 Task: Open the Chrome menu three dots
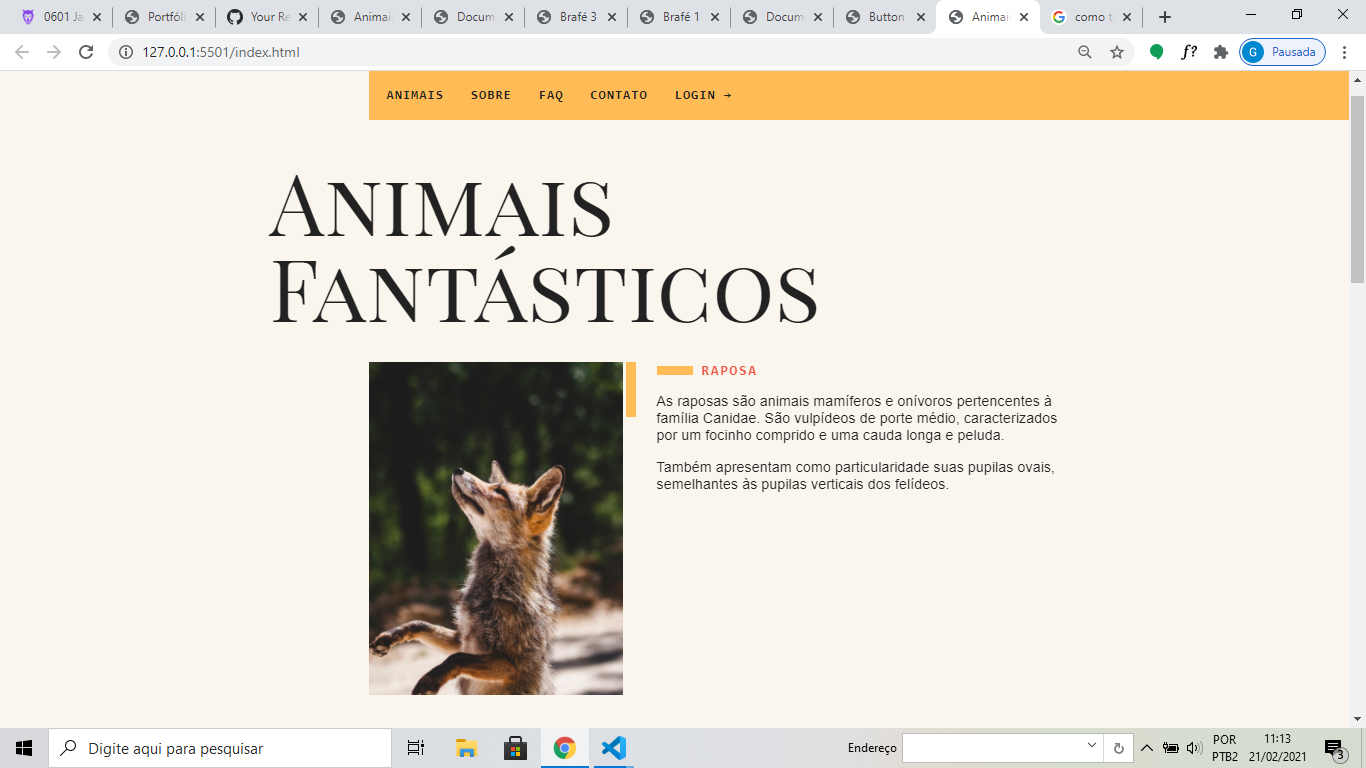1345,52
